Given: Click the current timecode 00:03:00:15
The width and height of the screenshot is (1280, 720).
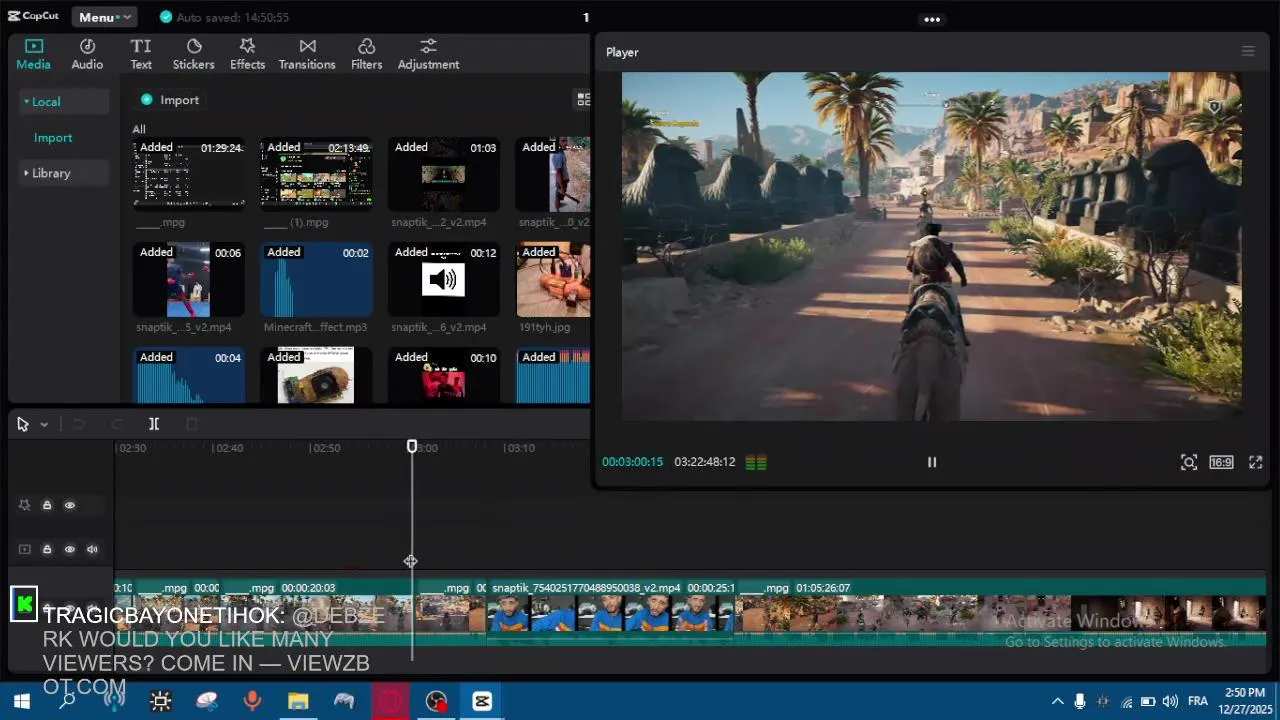Looking at the screenshot, I should [x=632, y=462].
